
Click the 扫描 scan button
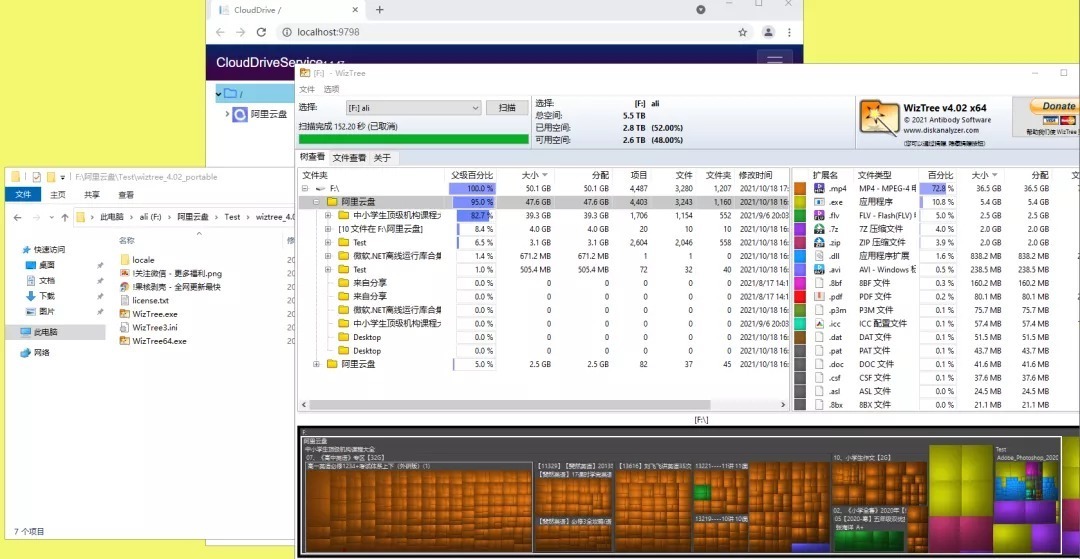(508, 108)
